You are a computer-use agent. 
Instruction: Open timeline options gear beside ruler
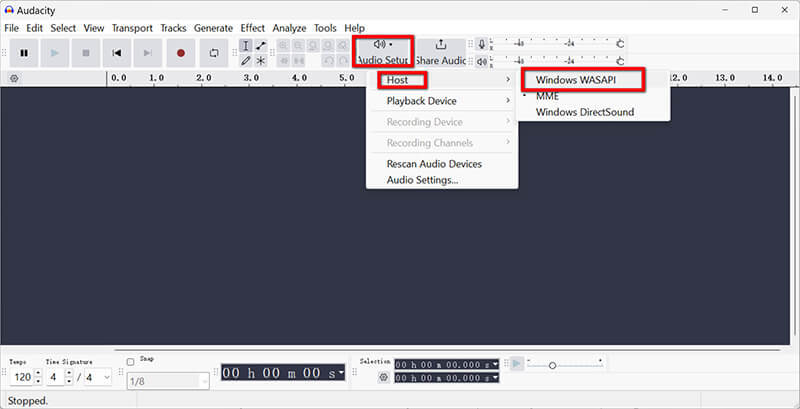tap(14, 79)
